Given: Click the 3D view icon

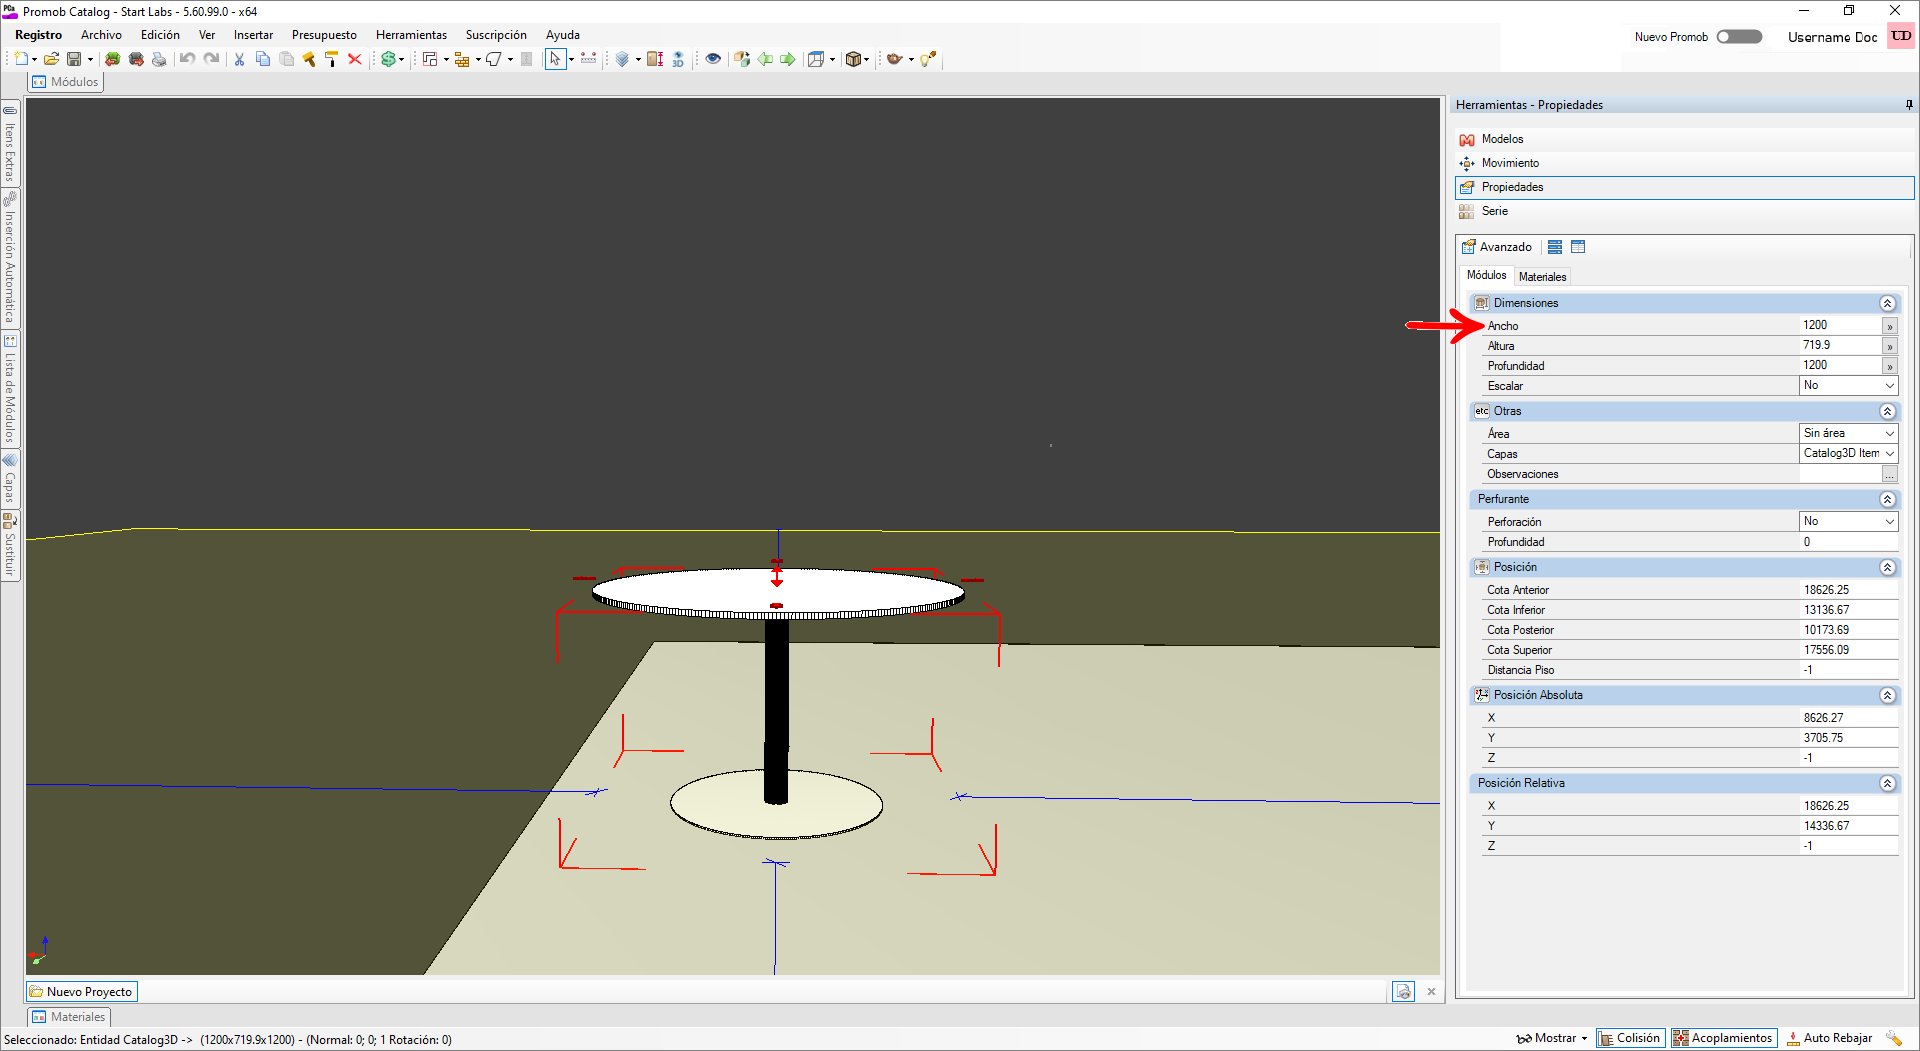Looking at the screenshot, I should [678, 59].
